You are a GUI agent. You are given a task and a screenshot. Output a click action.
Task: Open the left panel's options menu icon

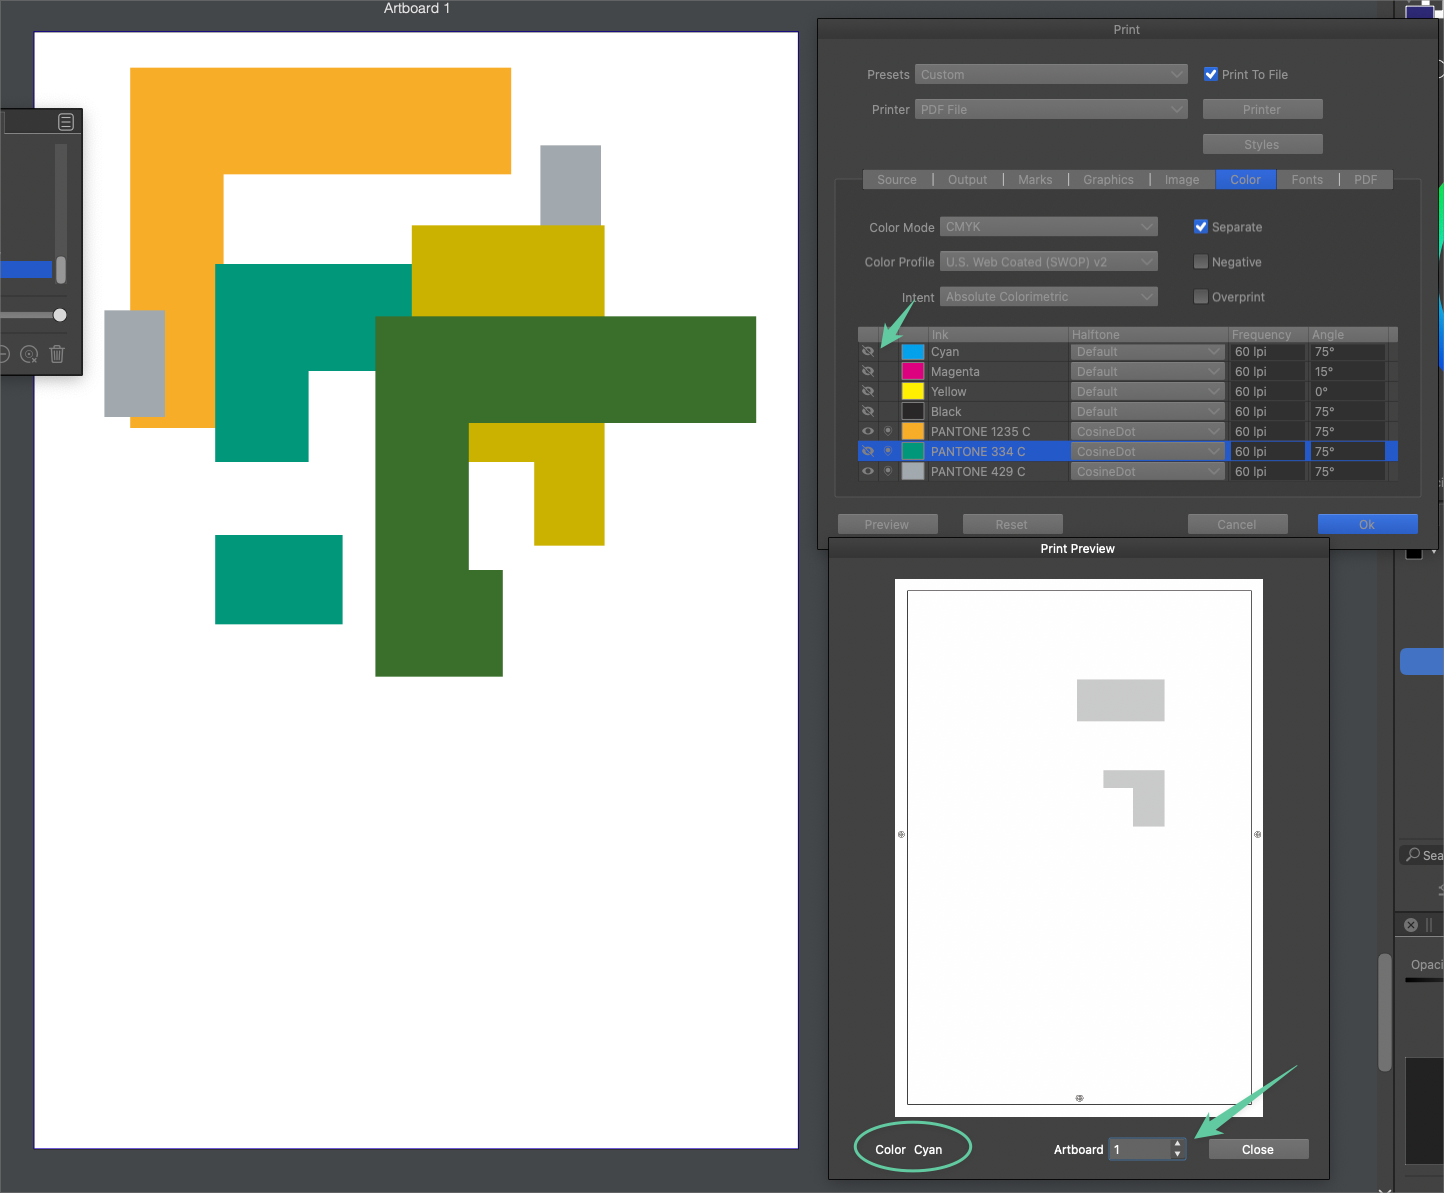click(66, 122)
